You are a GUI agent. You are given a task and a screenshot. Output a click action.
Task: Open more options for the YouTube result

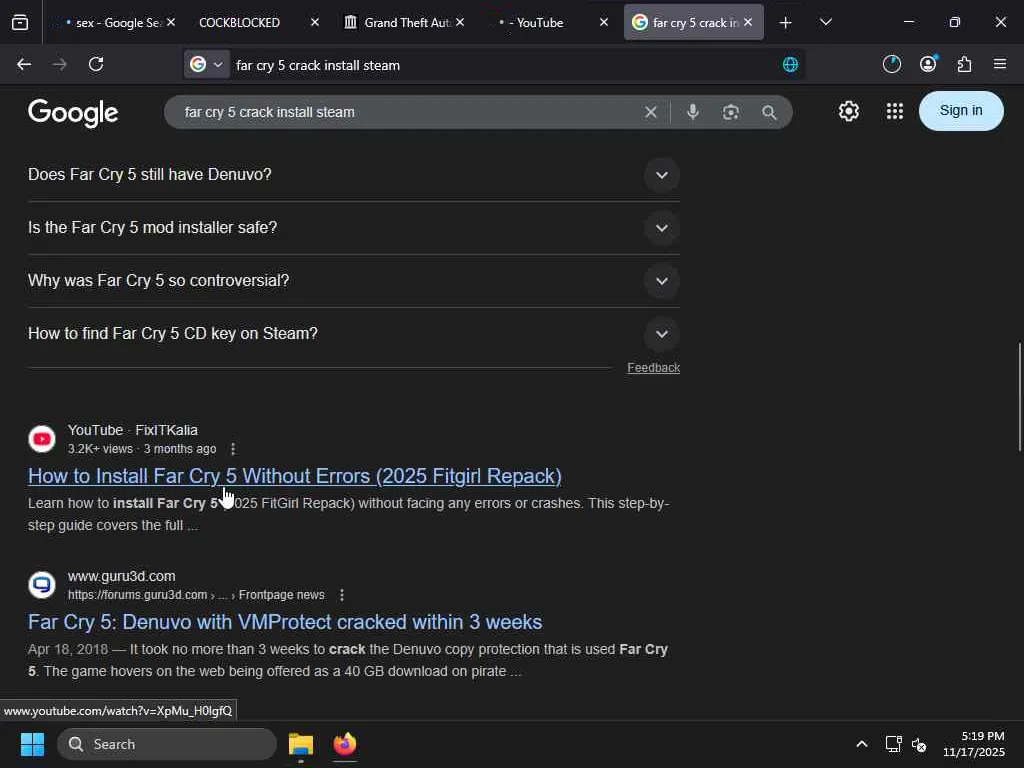[233, 449]
